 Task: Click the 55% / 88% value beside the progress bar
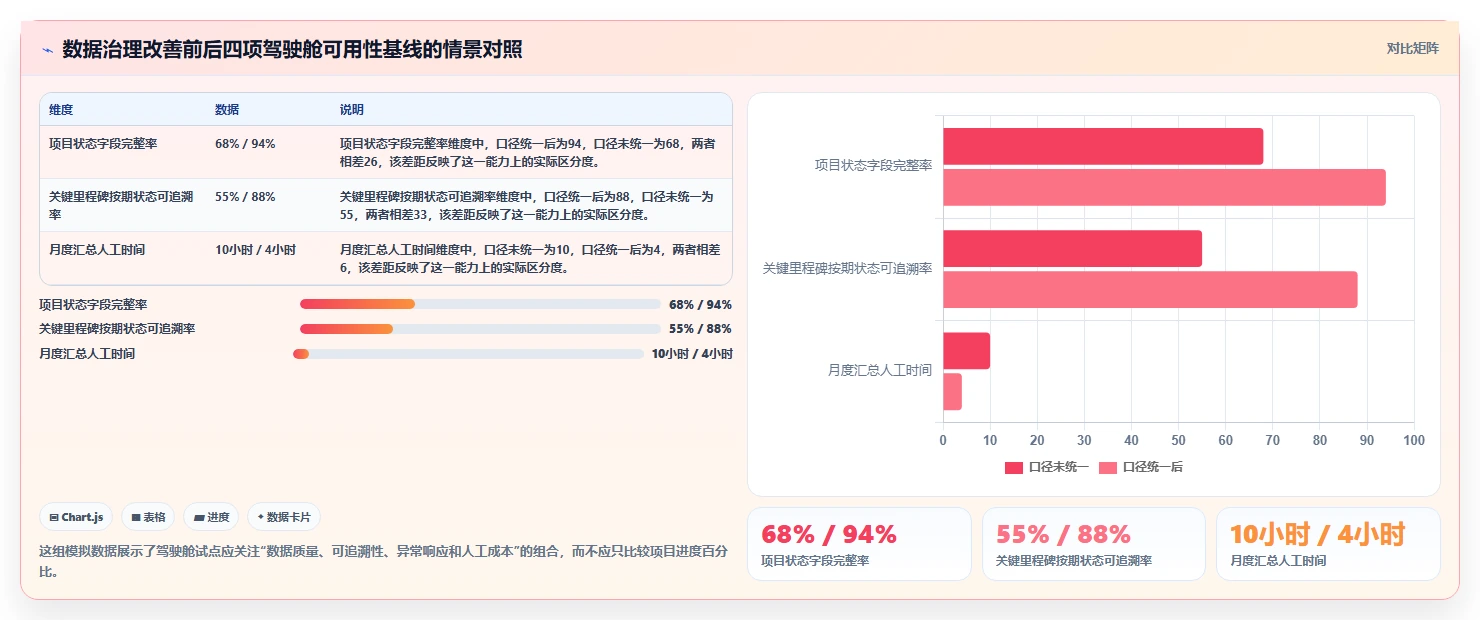pyautogui.click(x=700, y=329)
